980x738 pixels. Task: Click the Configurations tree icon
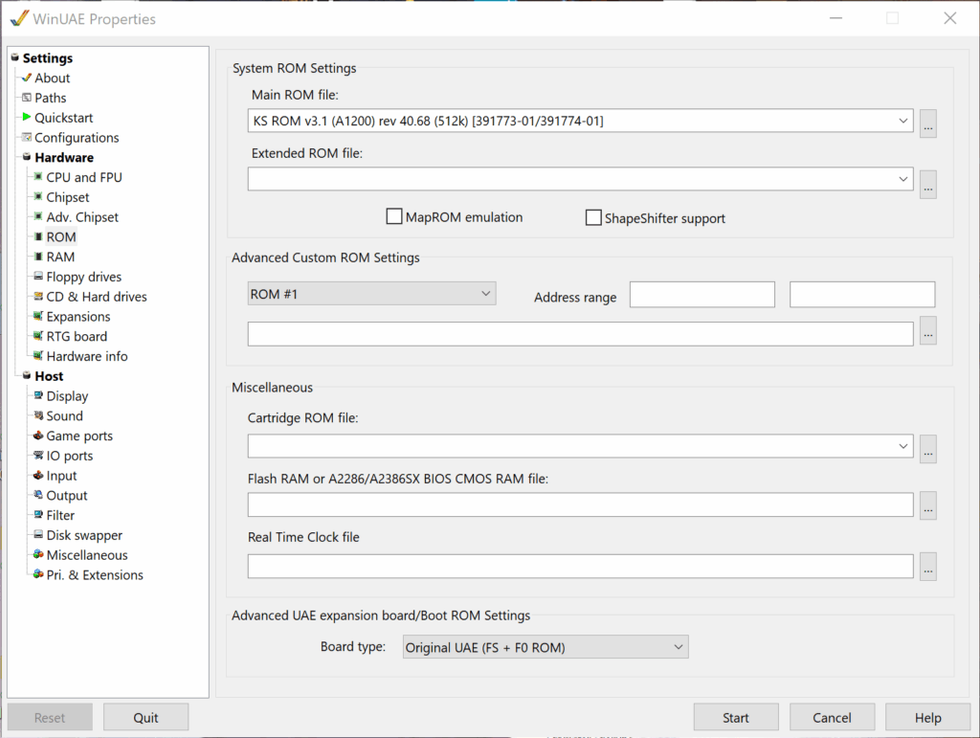pyautogui.click(x=26, y=137)
